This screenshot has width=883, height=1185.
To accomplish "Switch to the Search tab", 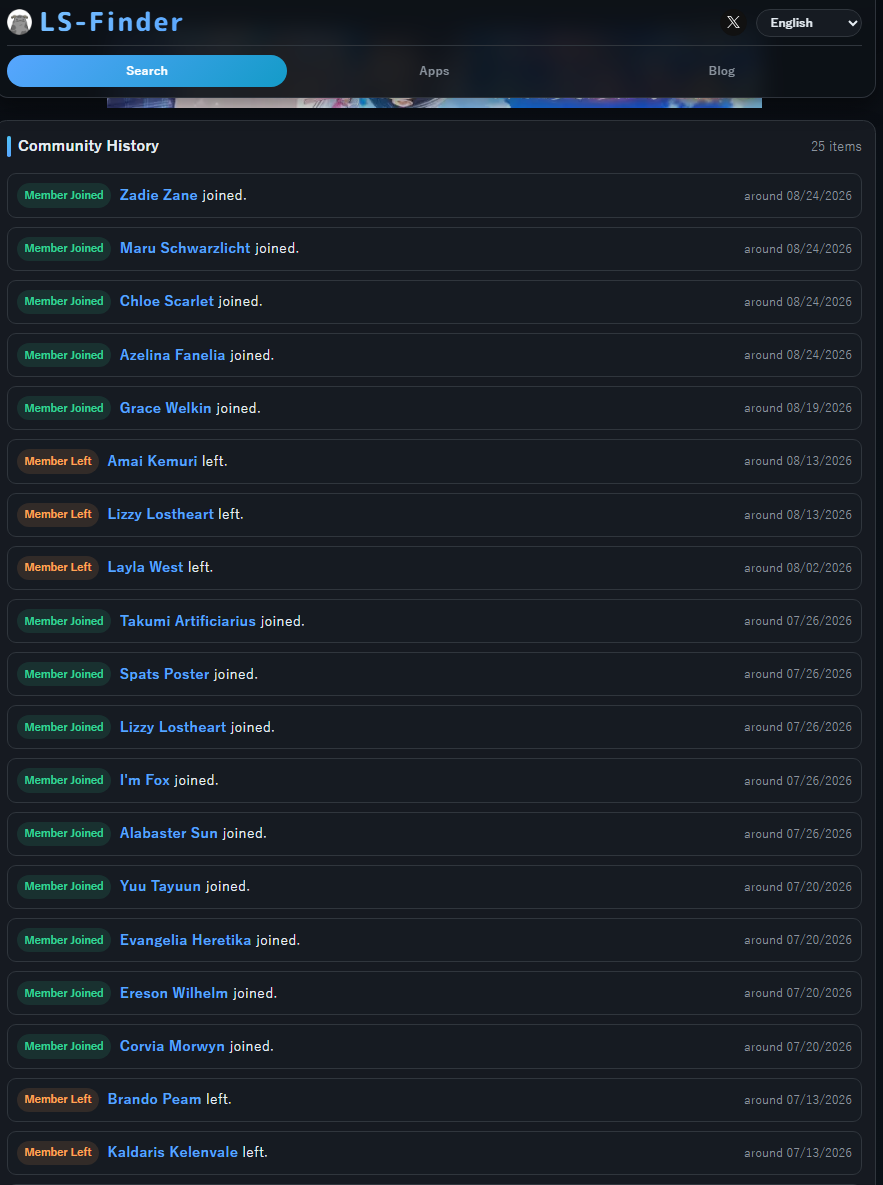I will (147, 71).
